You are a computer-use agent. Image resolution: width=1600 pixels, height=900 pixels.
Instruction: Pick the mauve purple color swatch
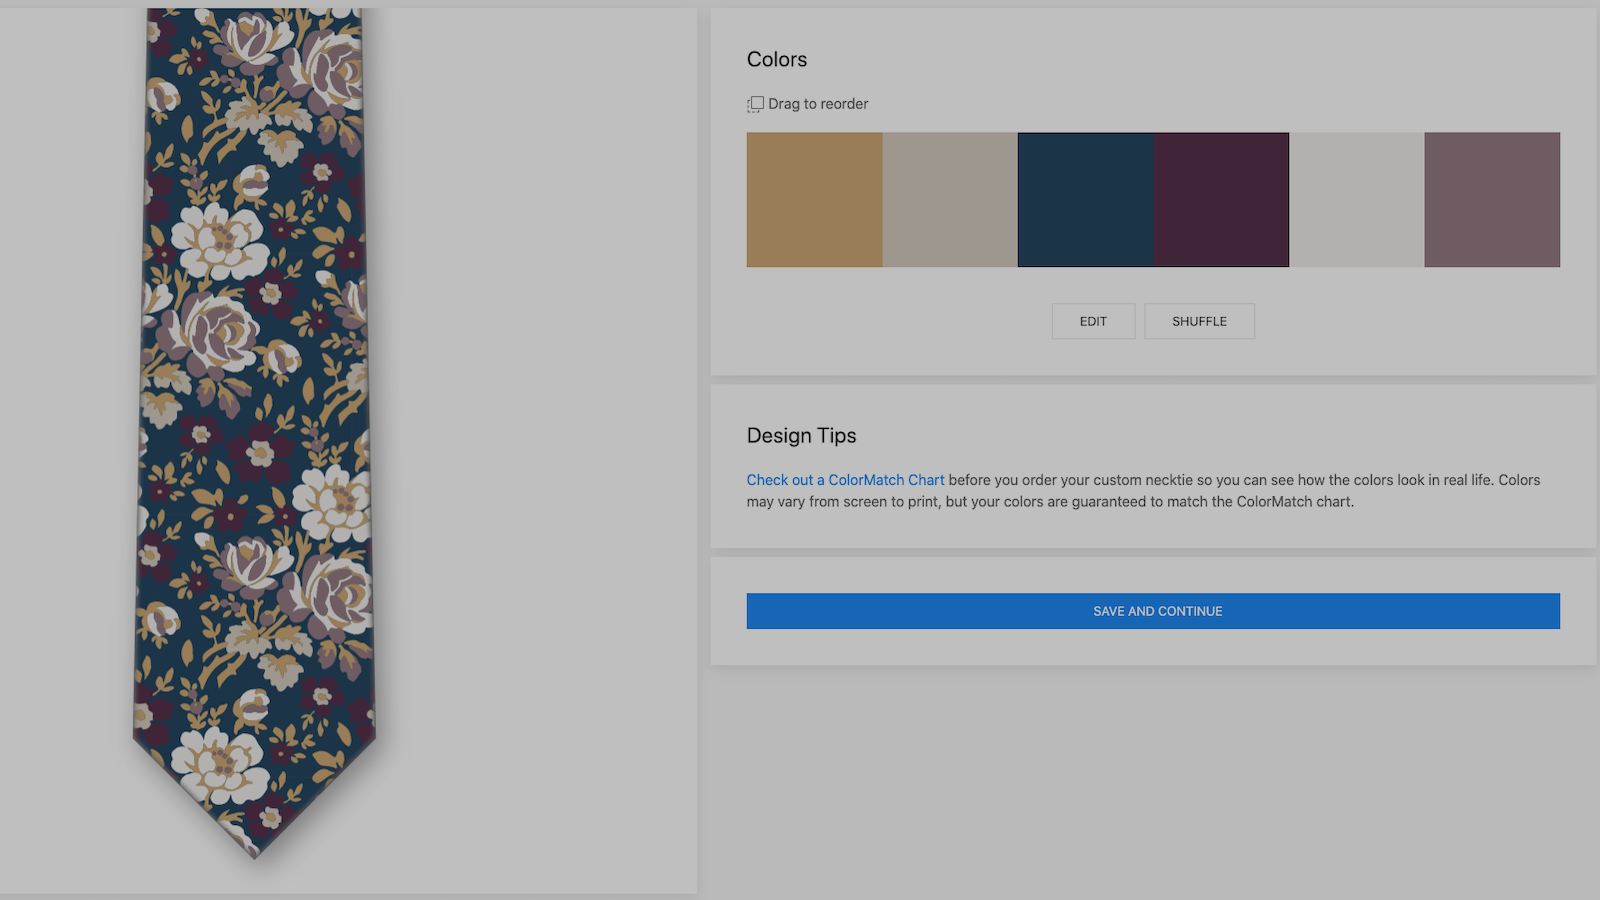click(x=1492, y=200)
